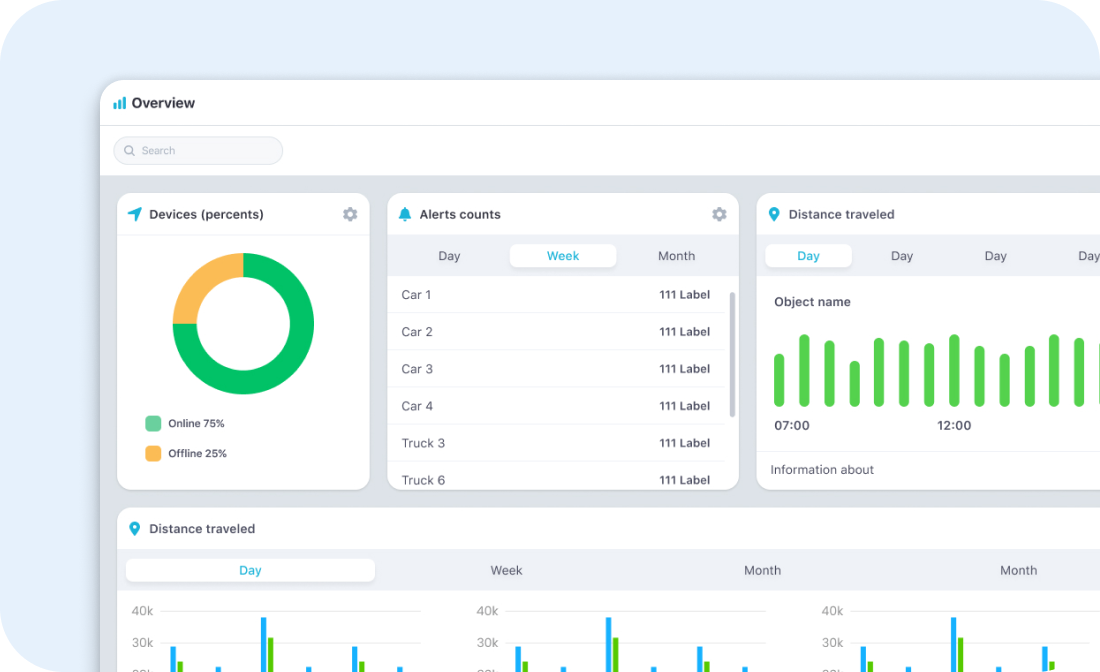Click the green Online 75% legend swatch

(x=153, y=424)
